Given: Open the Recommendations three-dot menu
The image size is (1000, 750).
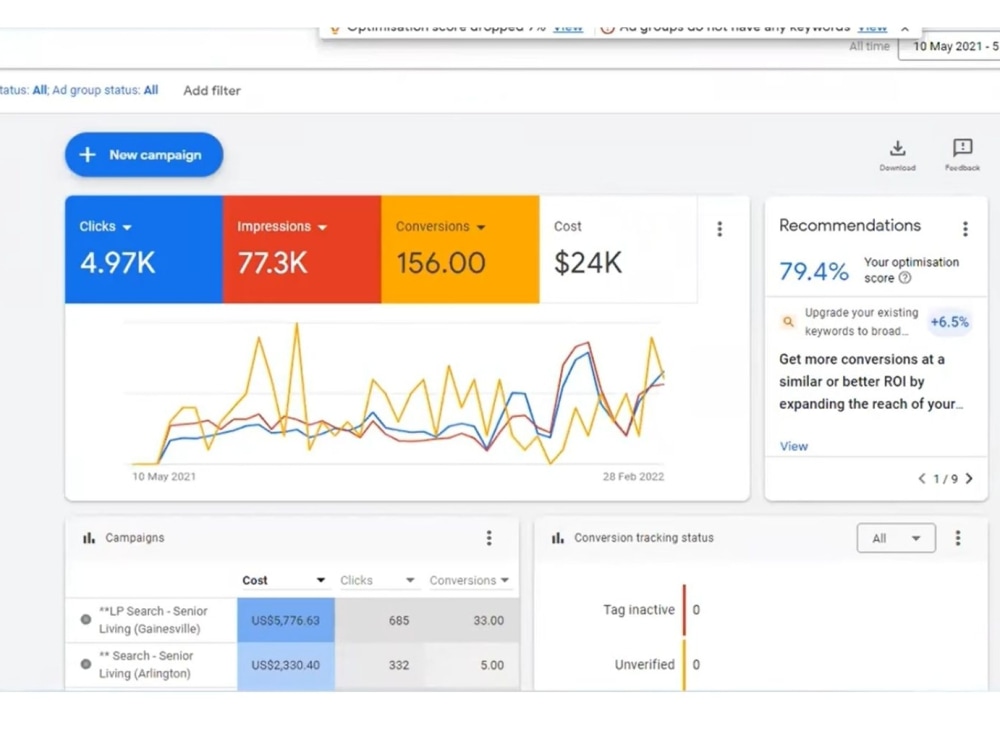Looking at the screenshot, I should 965,229.
